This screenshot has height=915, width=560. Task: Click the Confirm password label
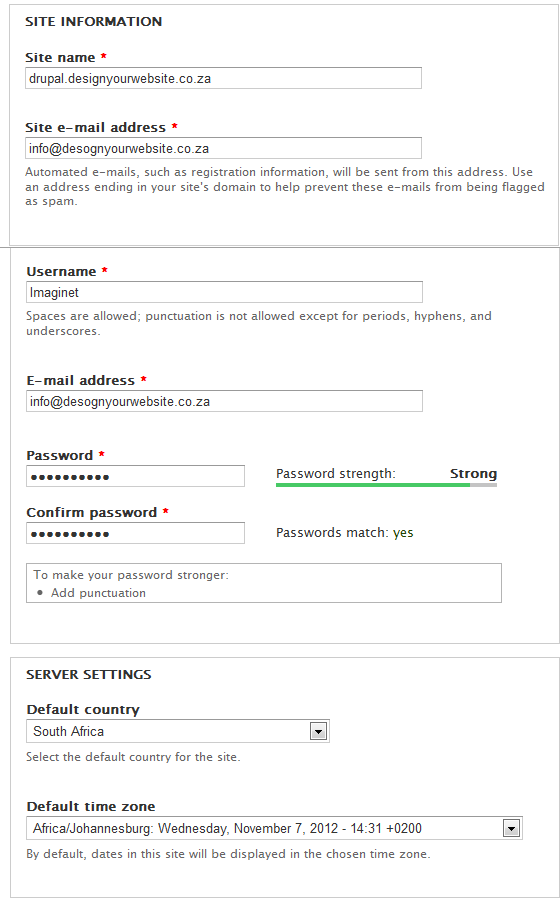(92, 512)
